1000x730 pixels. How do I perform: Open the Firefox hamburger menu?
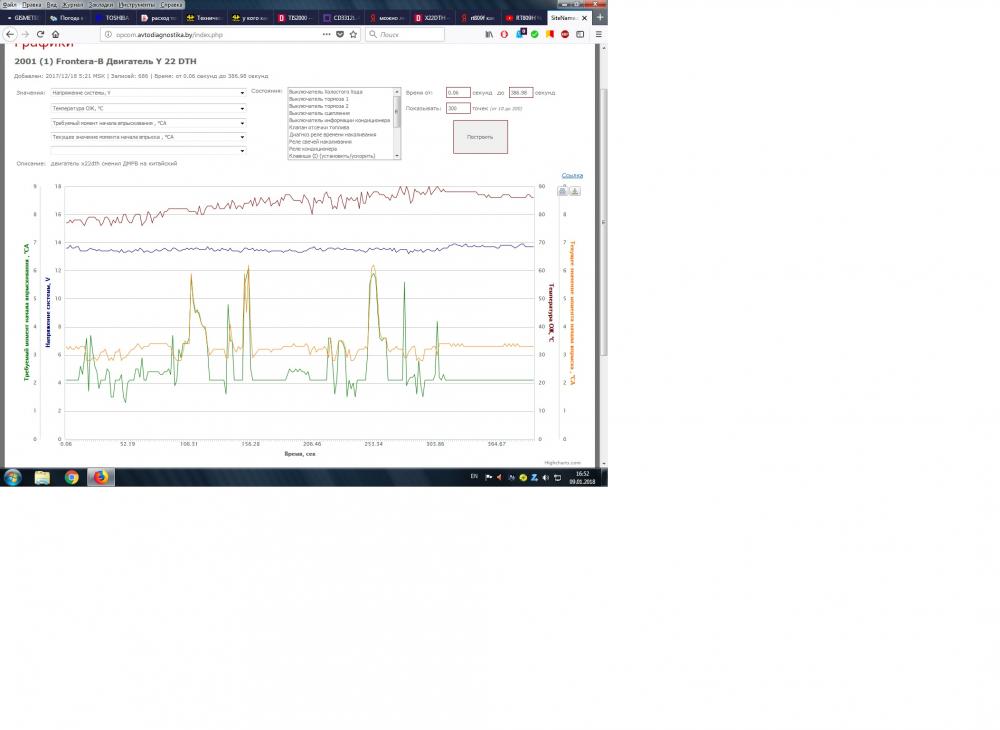pyautogui.click(x=597, y=34)
